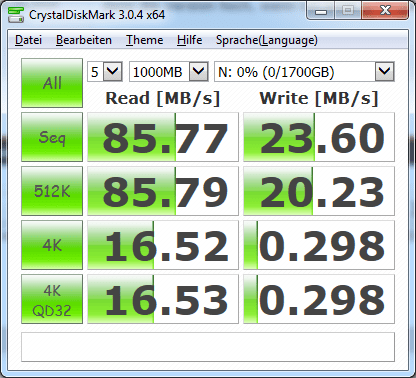Screen dimensions: 416x378
Task: Click the Seq read result 85.77
Action: [163, 137]
